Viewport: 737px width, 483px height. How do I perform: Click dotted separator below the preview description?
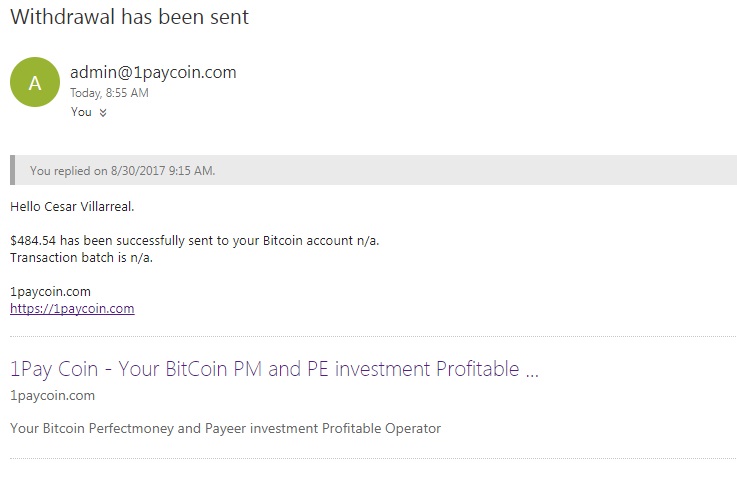pyautogui.click(x=372, y=459)
